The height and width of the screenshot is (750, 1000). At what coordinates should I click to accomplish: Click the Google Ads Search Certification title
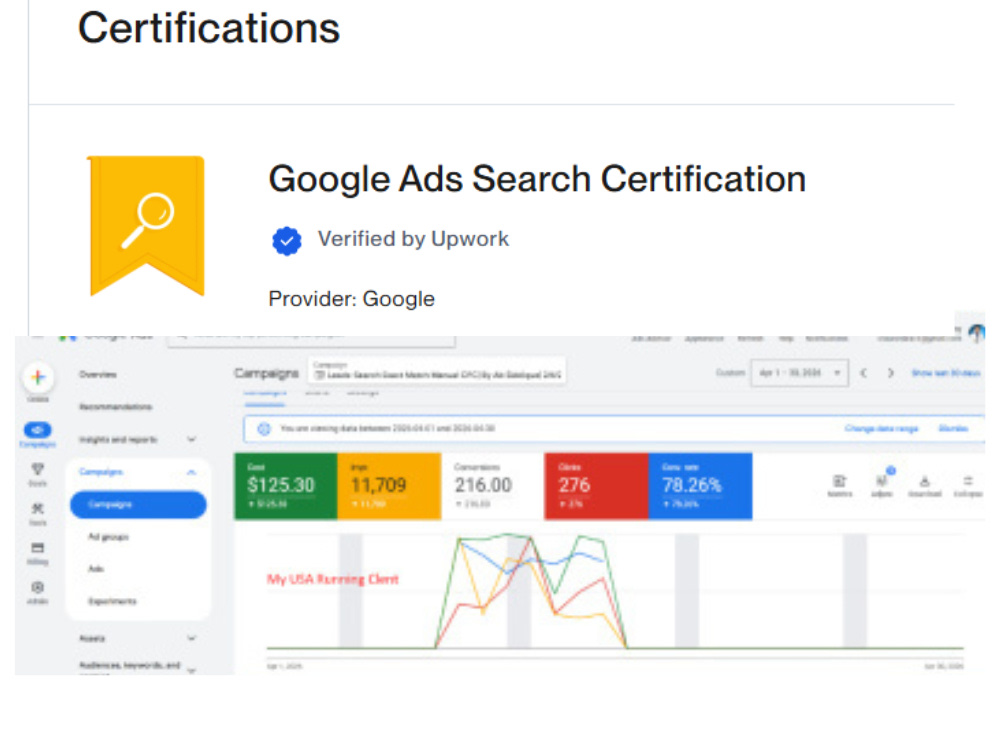pos(537,179)
